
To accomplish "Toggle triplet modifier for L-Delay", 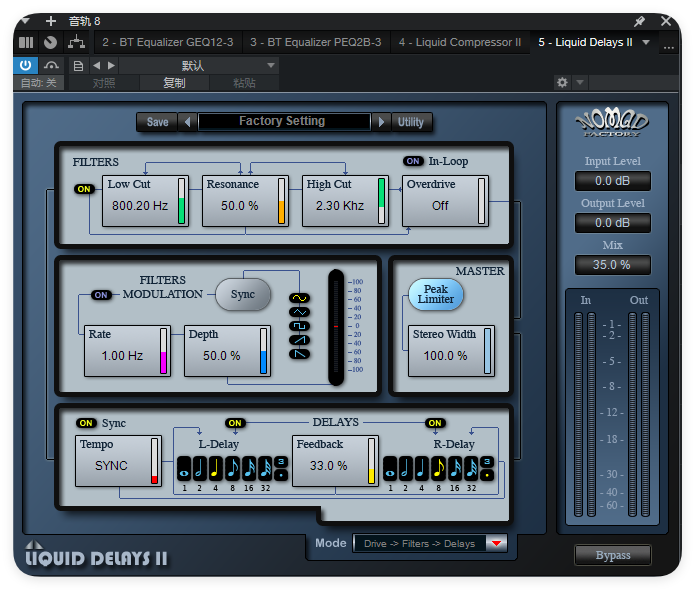I will (281, 462).
